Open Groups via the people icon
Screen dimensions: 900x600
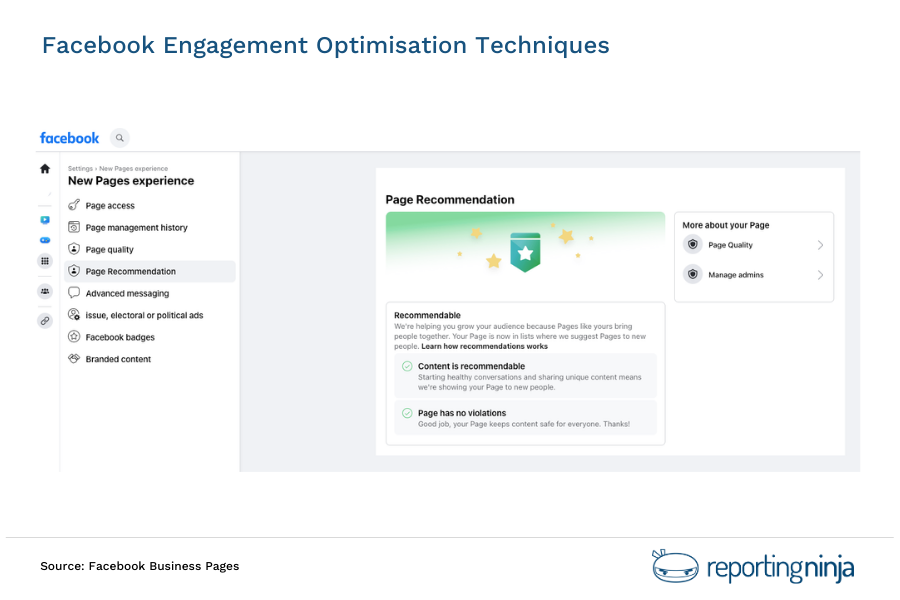(x=44, y=291)
